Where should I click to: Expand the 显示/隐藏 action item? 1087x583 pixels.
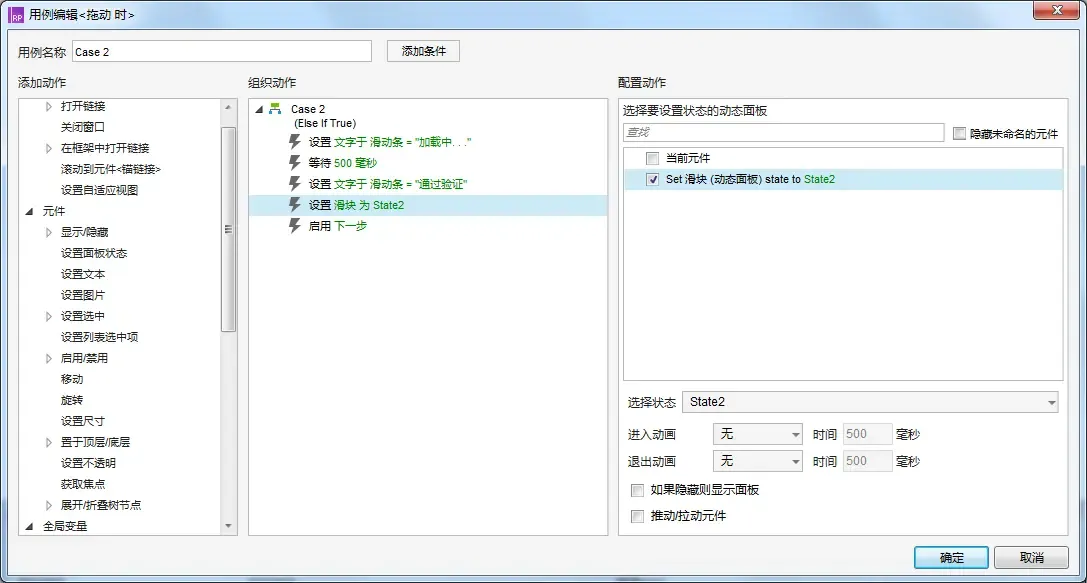[49, 232]
